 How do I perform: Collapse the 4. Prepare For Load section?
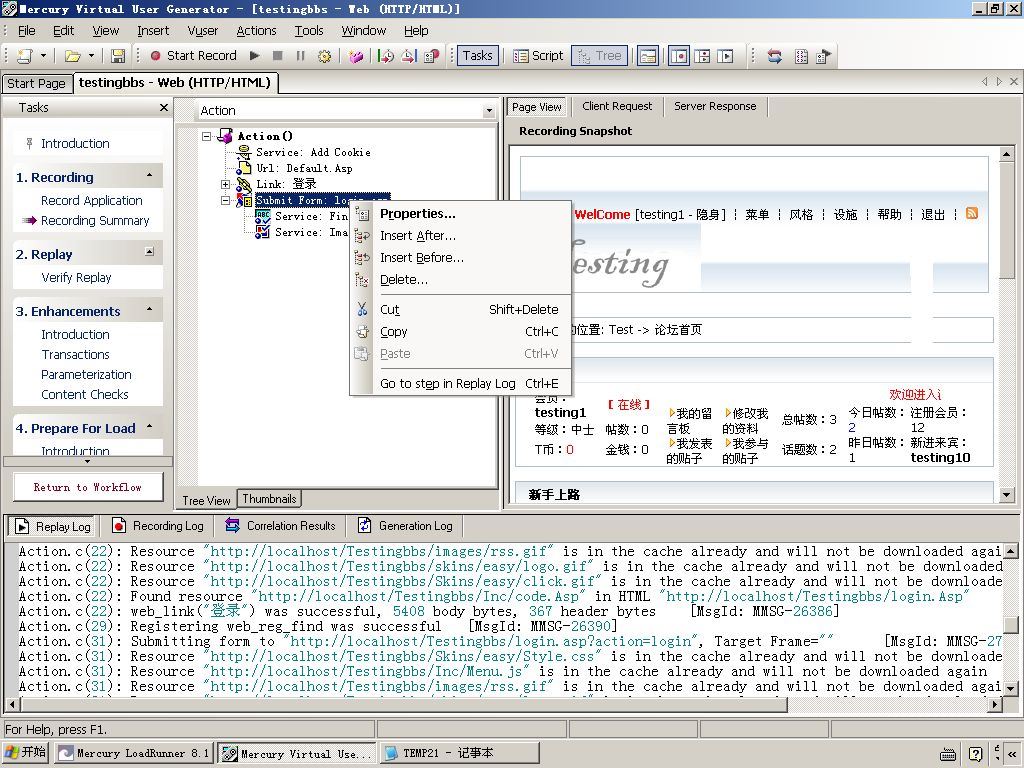pyautogui.click(x=150, y=427)
